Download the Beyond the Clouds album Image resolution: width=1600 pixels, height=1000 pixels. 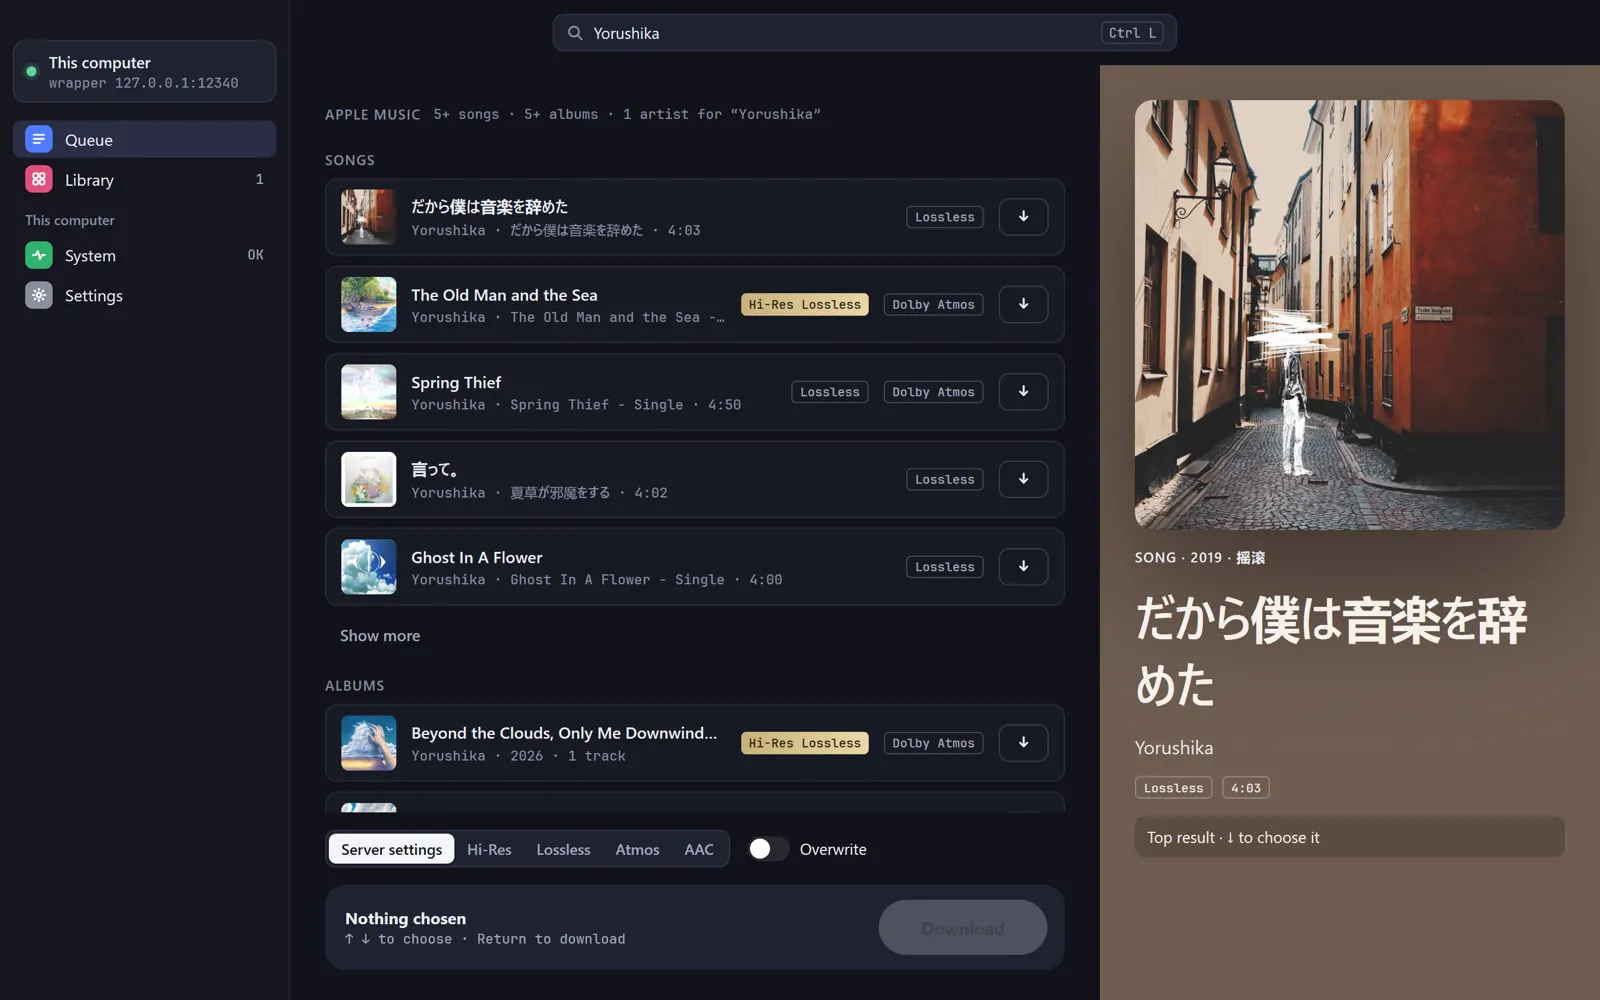click(1023, 743)
